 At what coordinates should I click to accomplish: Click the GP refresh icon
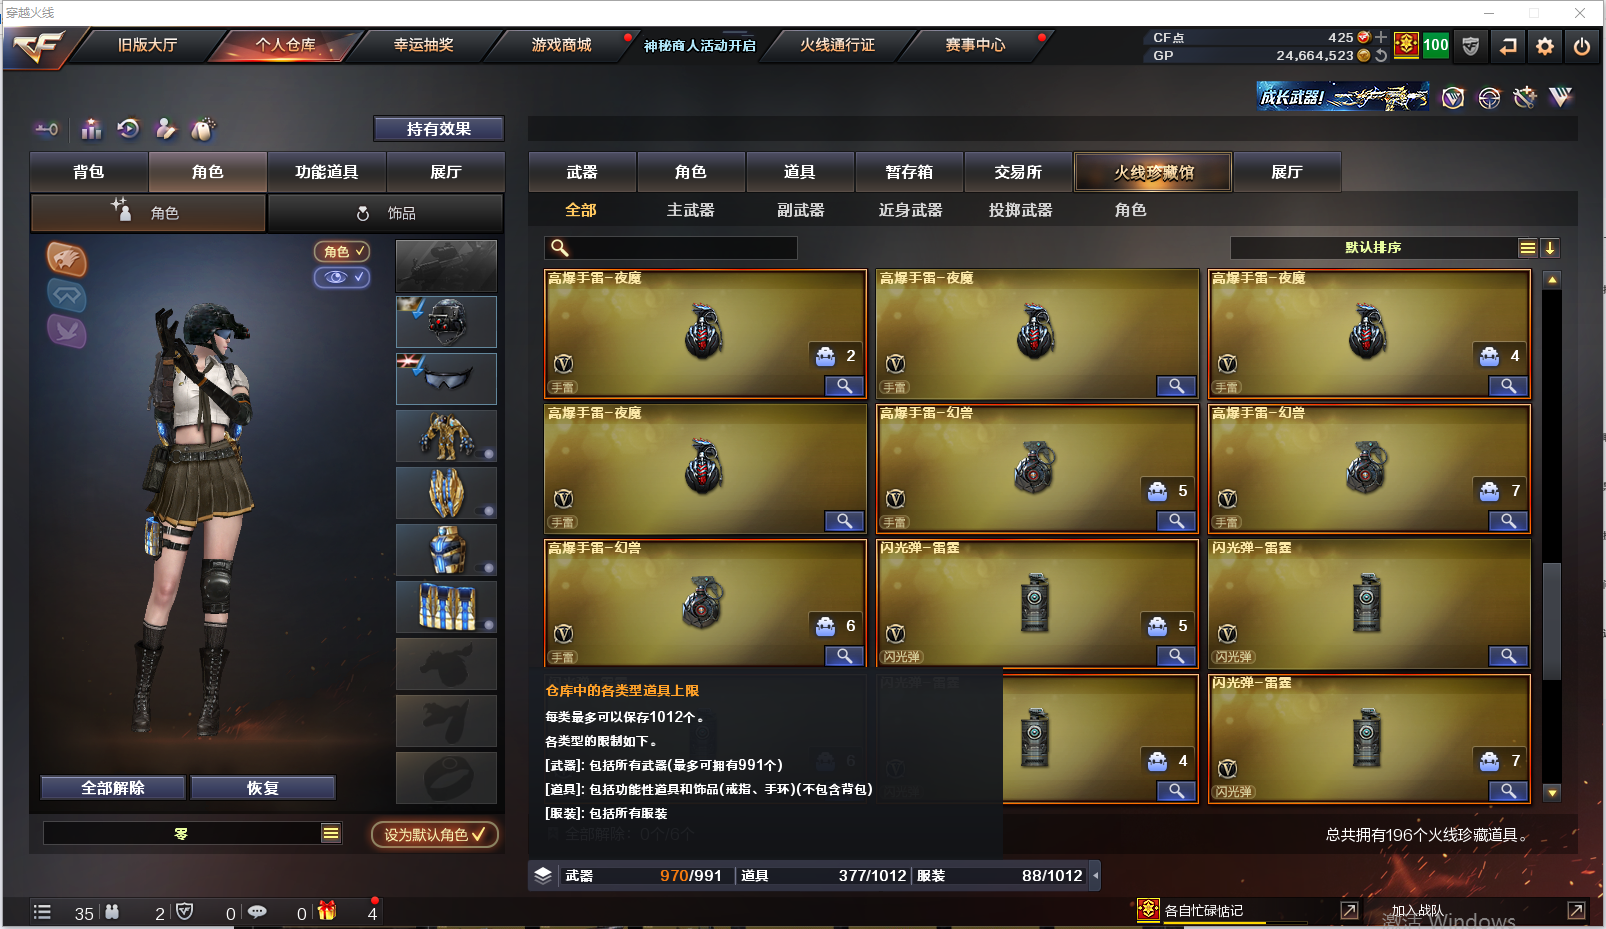click(x=1381, y=56)
